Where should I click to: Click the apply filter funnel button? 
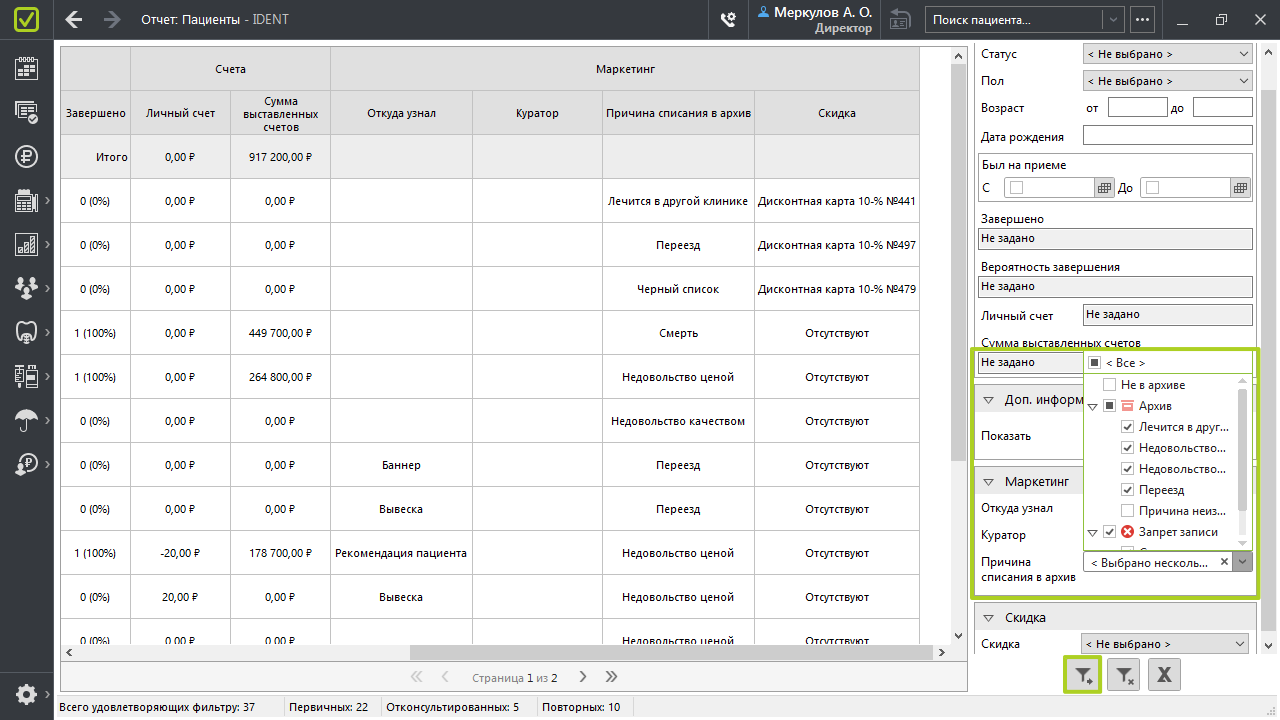[x=1083, y=675]
